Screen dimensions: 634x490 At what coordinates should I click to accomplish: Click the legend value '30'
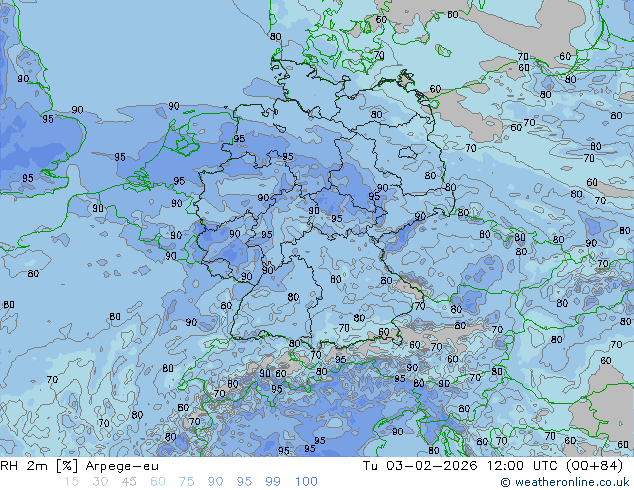tap(100, 482)
